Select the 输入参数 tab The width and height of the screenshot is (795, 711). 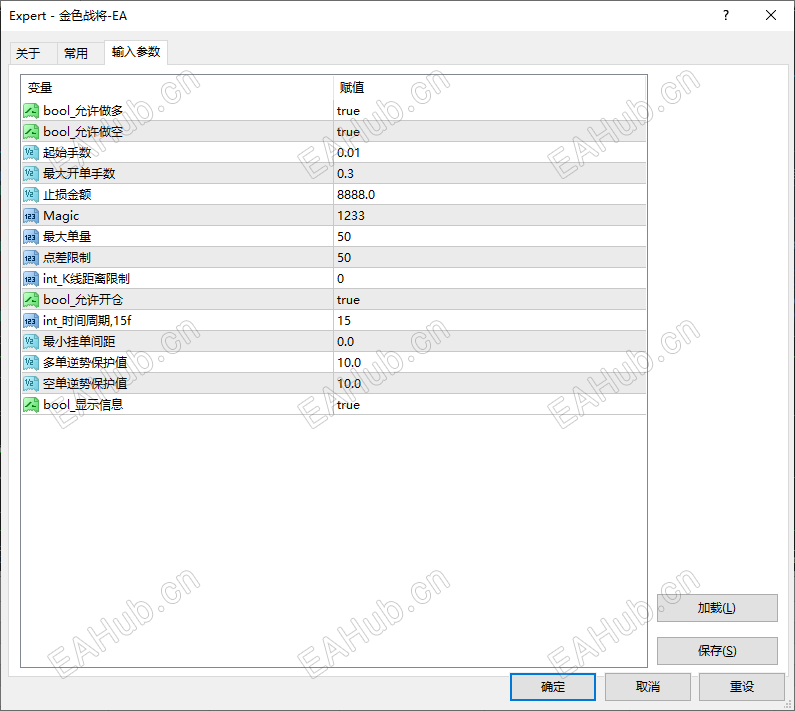136,52
